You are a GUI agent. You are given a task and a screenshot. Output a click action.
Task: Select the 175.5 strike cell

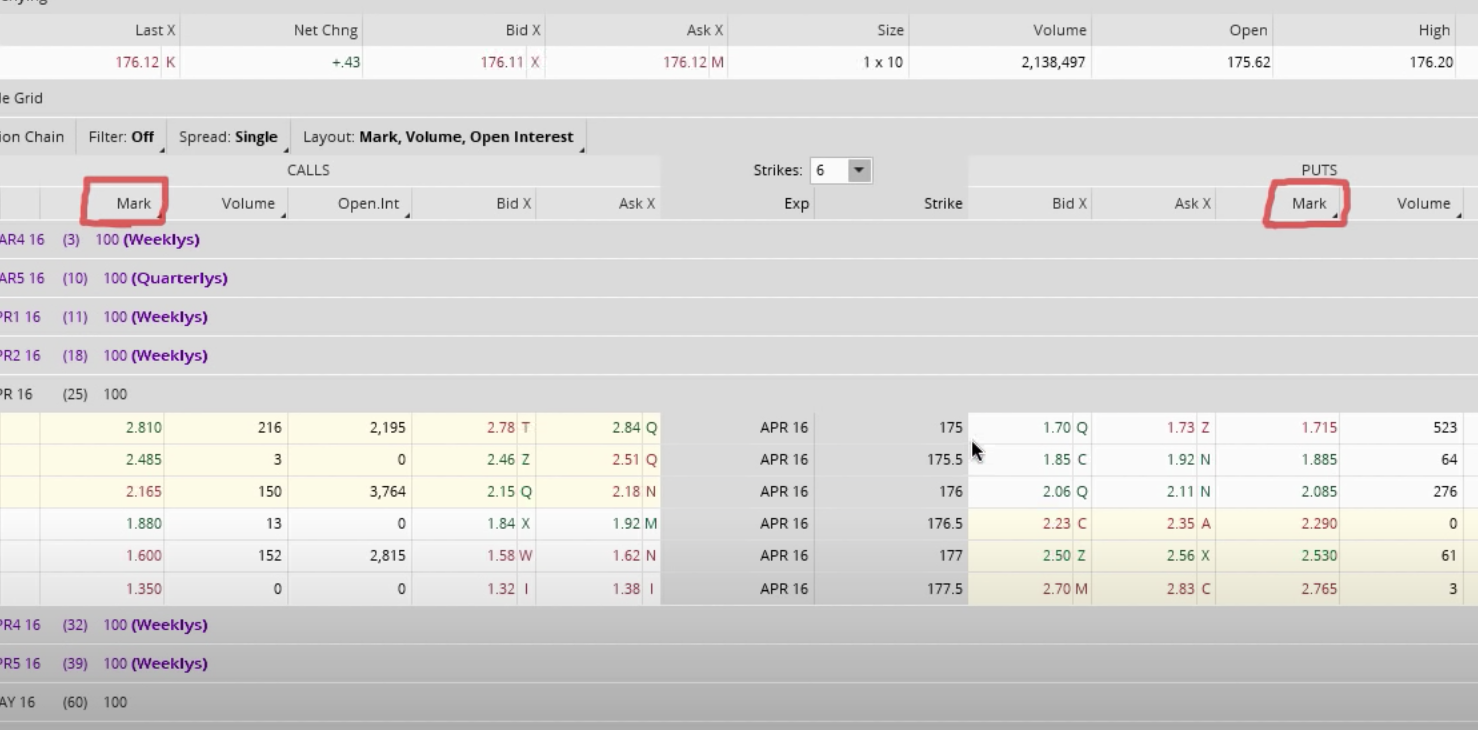coord(891,460)
